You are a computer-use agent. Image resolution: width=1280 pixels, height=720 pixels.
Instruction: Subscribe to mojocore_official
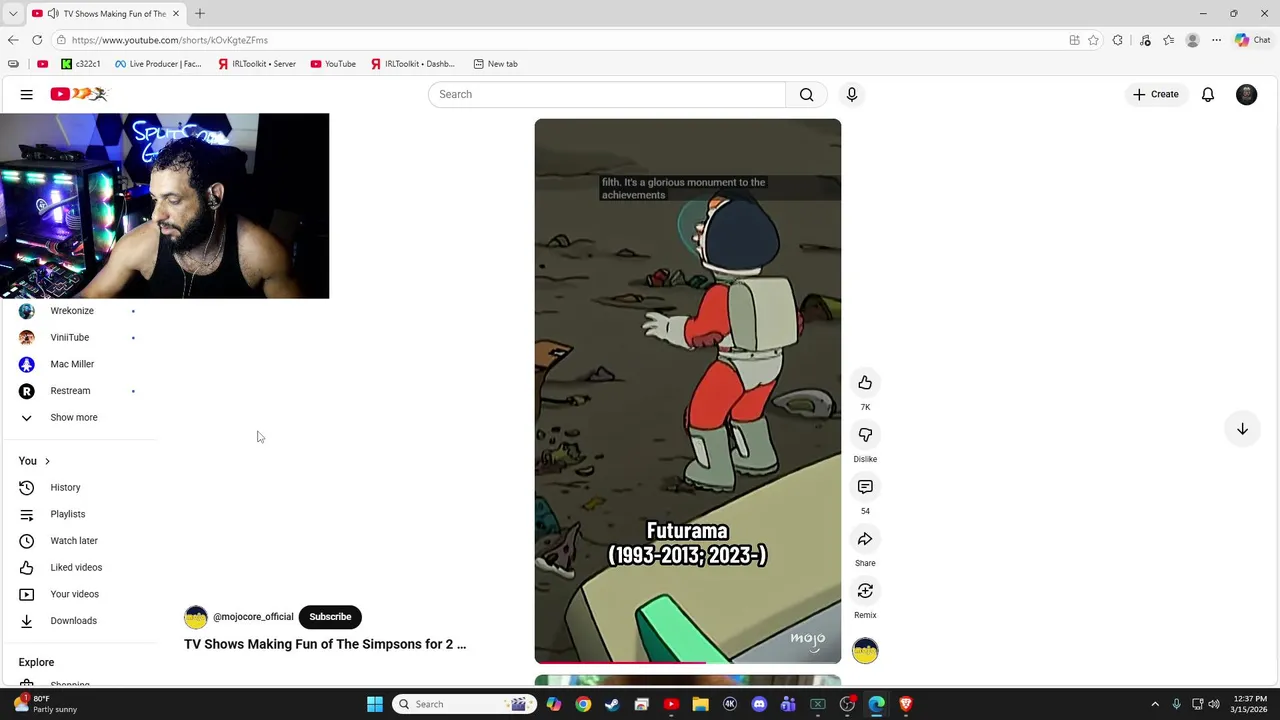[330, 617]
